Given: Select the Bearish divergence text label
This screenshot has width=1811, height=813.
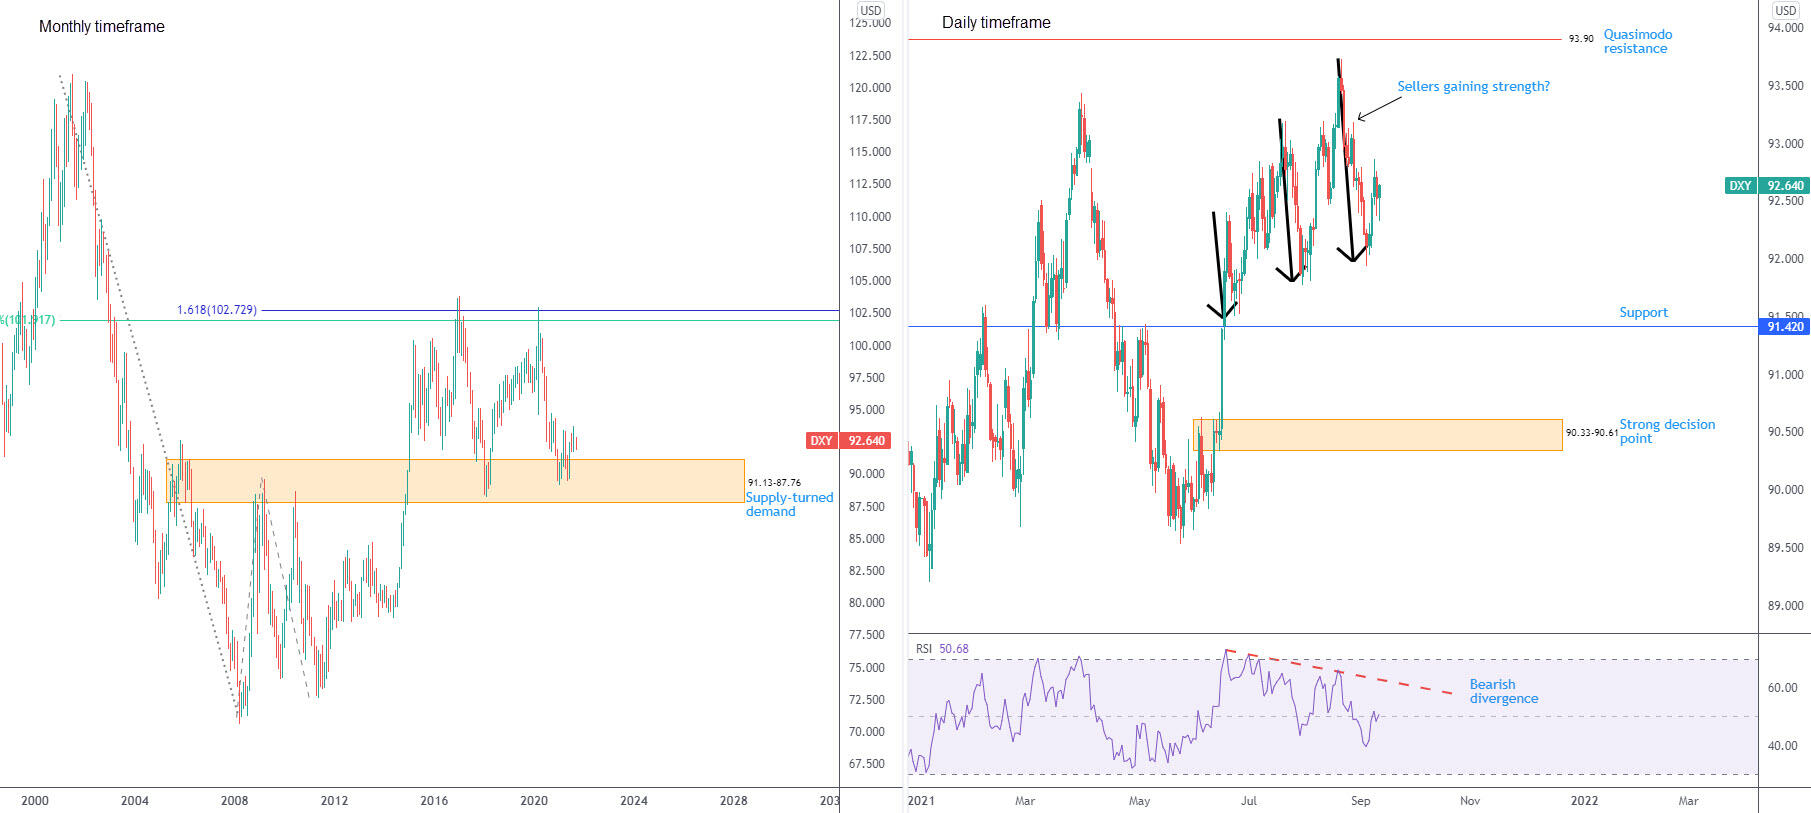Looking at the screenshot, I should pyautogui.click(x=1503, y=691).
